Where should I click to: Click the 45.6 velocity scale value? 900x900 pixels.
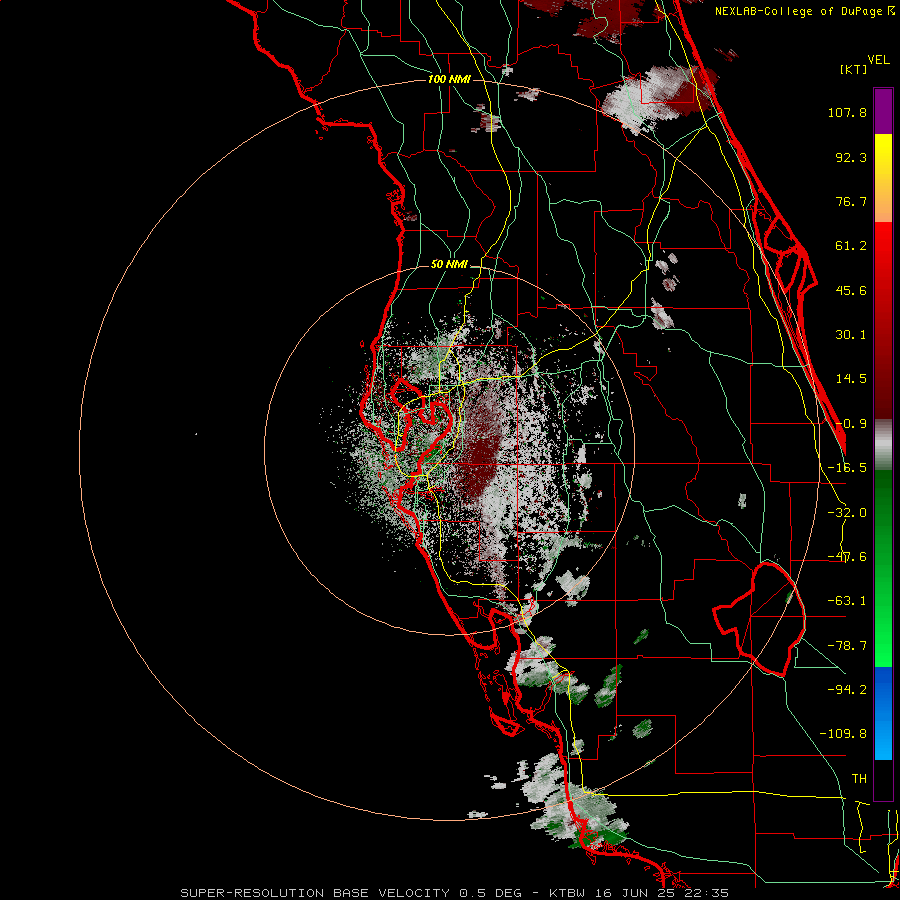click(851, 290)
